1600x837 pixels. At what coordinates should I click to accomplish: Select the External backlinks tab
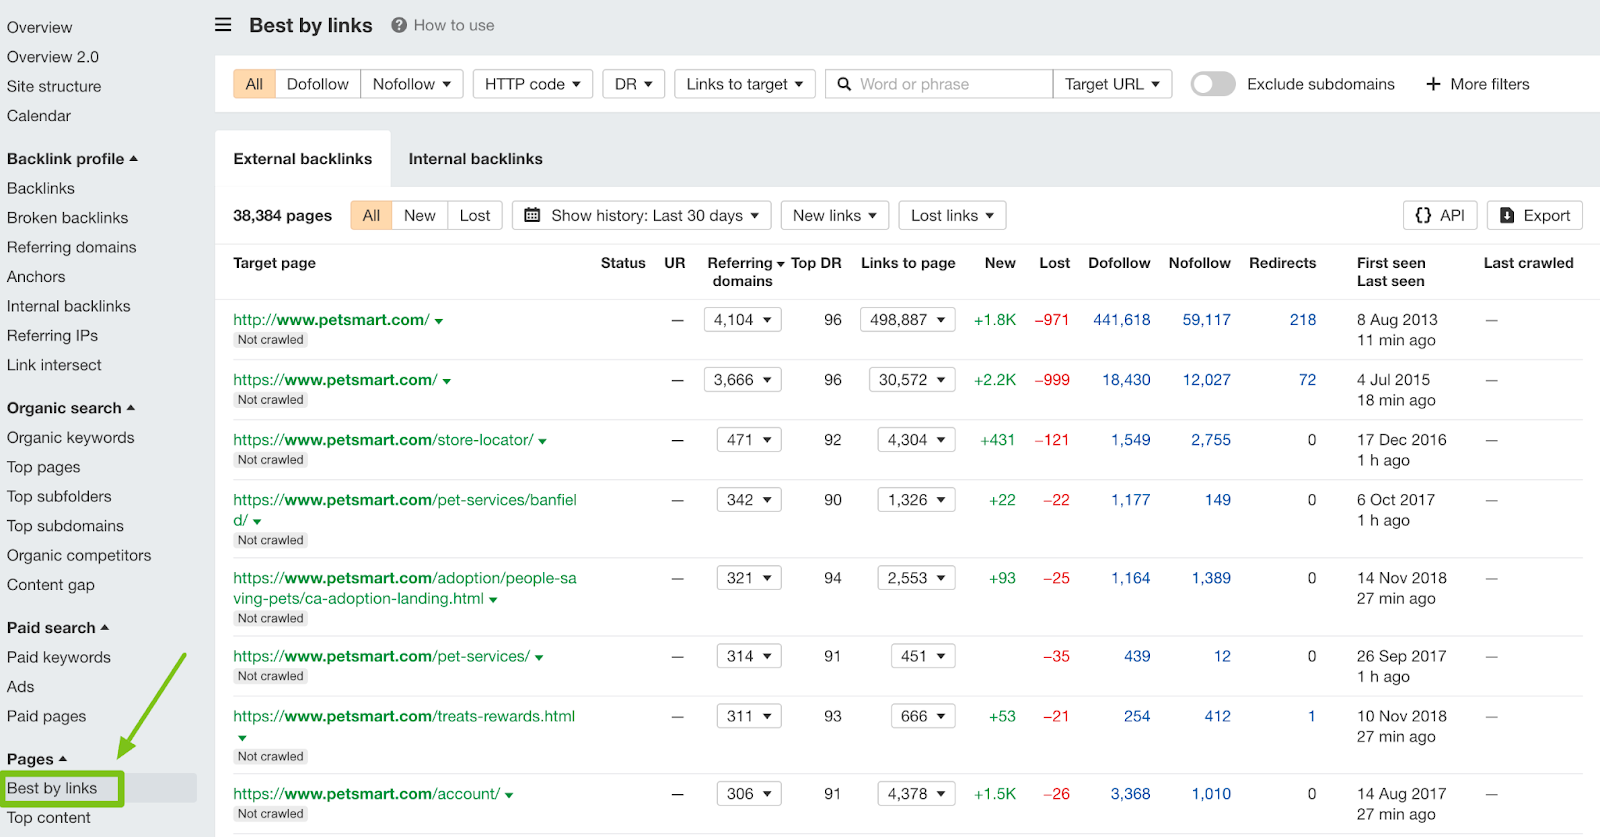point(303,158)
